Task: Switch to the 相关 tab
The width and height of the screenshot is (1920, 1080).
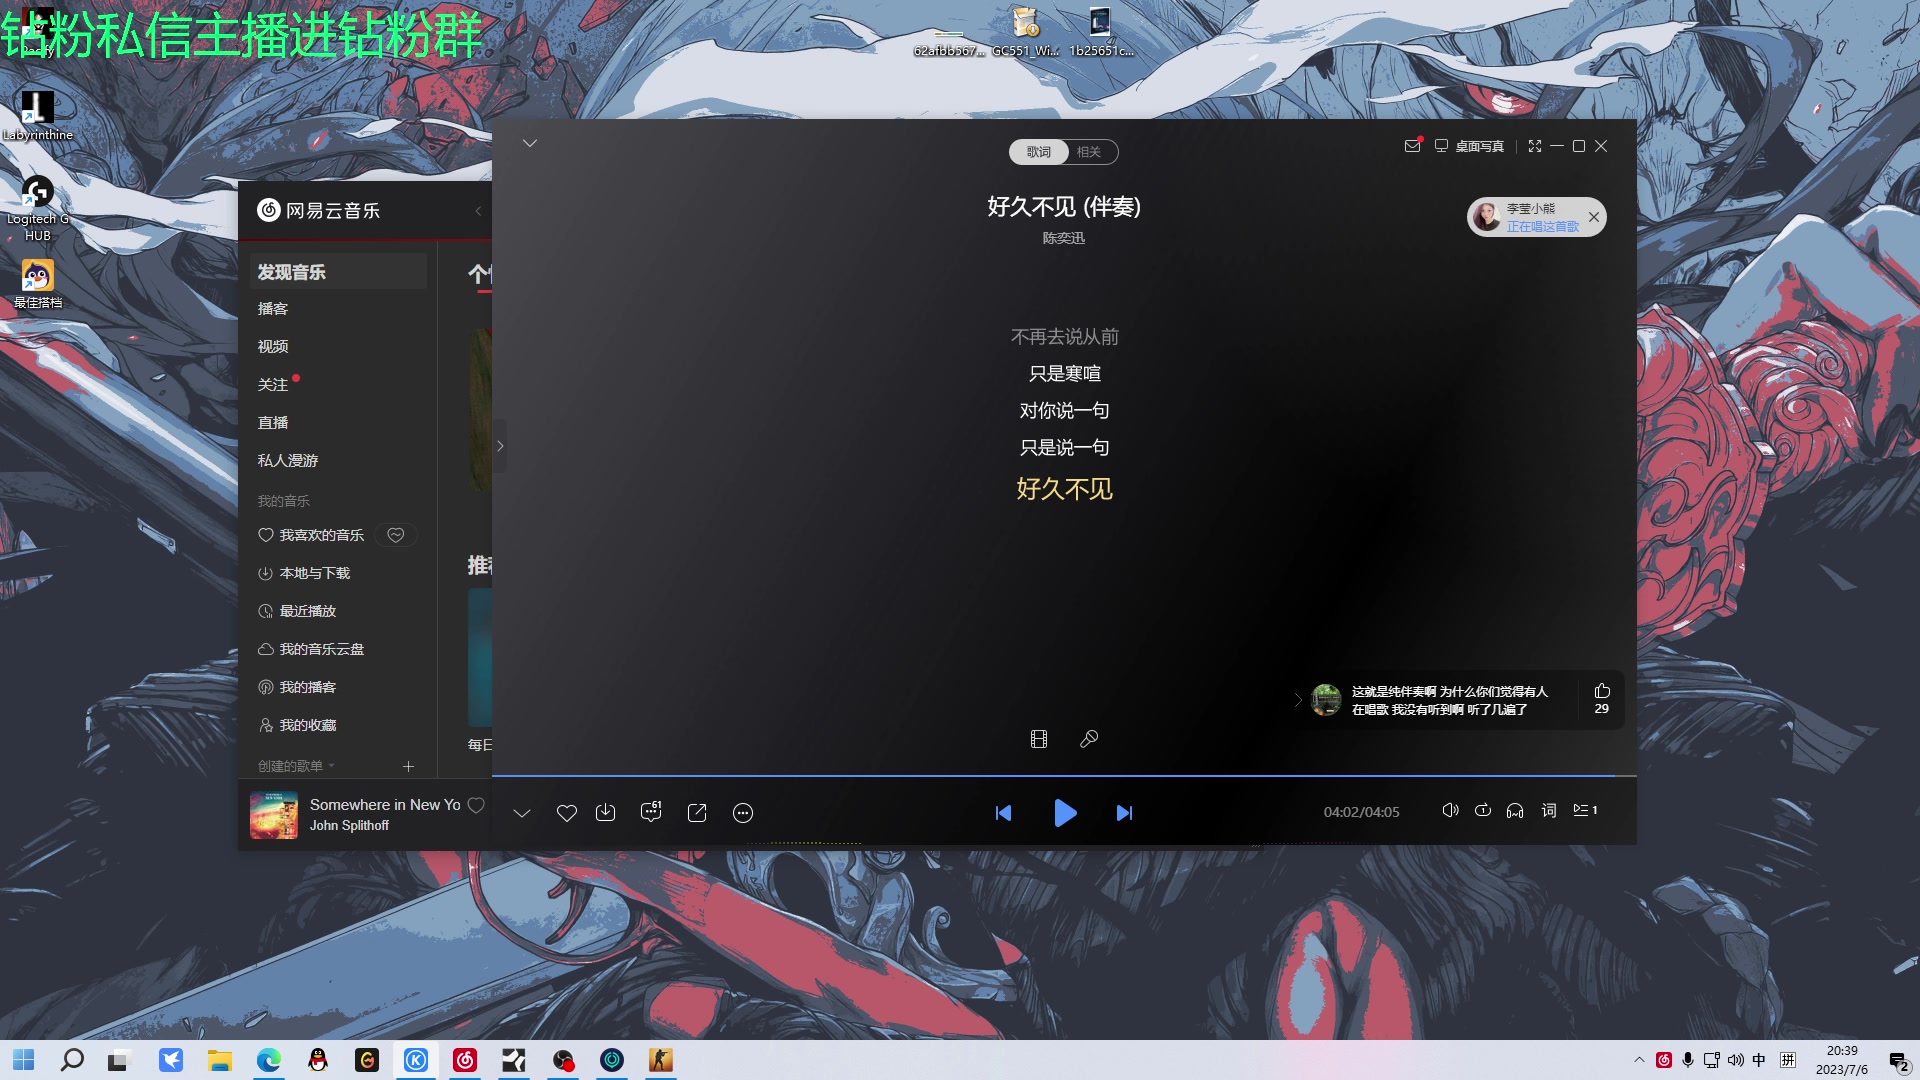Action: coord(1091,152)
